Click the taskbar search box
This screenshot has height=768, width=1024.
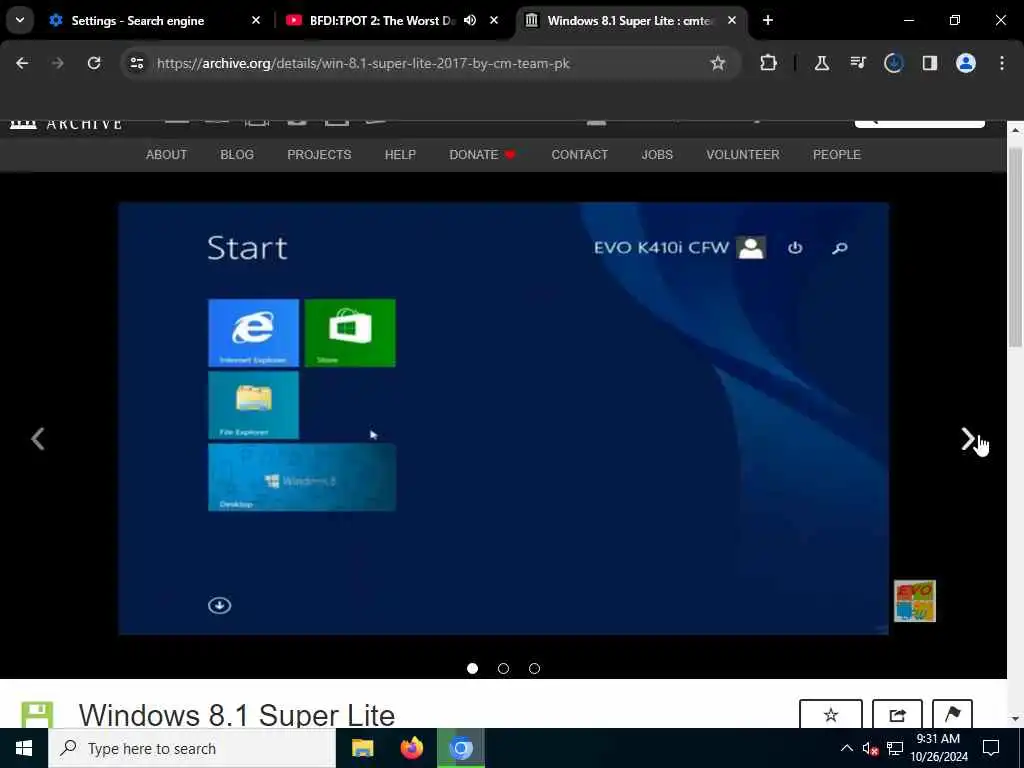(x=192, y=748)
